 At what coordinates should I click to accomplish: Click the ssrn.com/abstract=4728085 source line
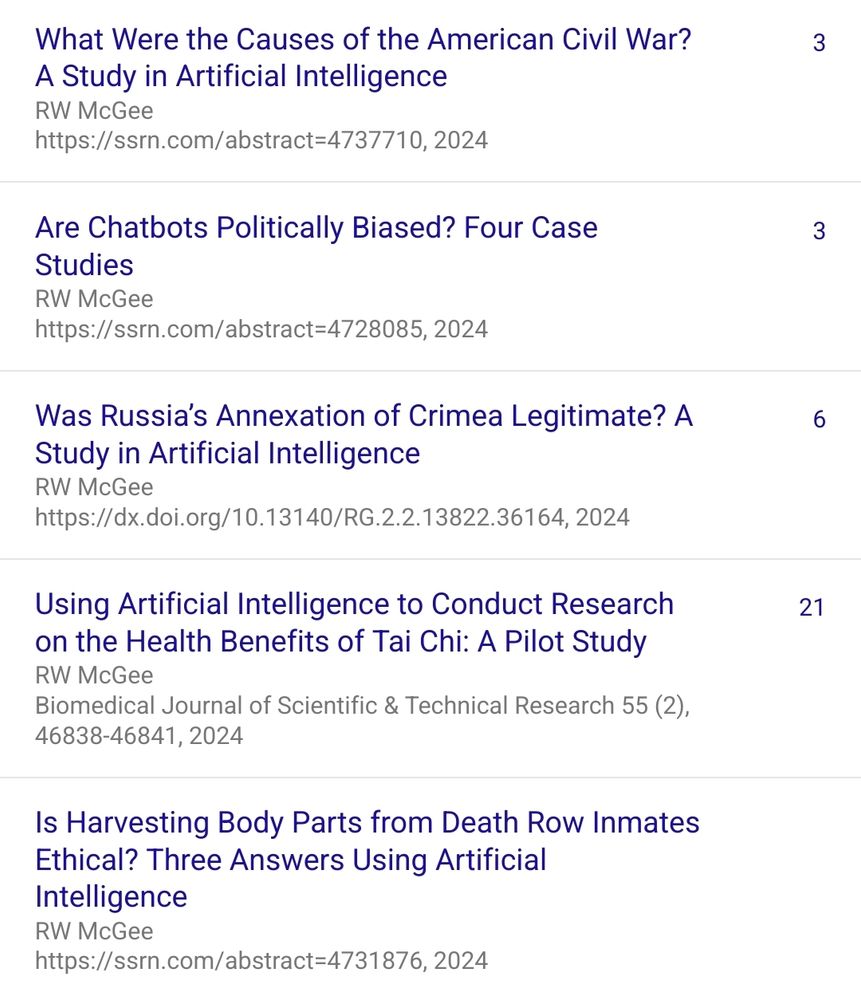pos(261,329)
